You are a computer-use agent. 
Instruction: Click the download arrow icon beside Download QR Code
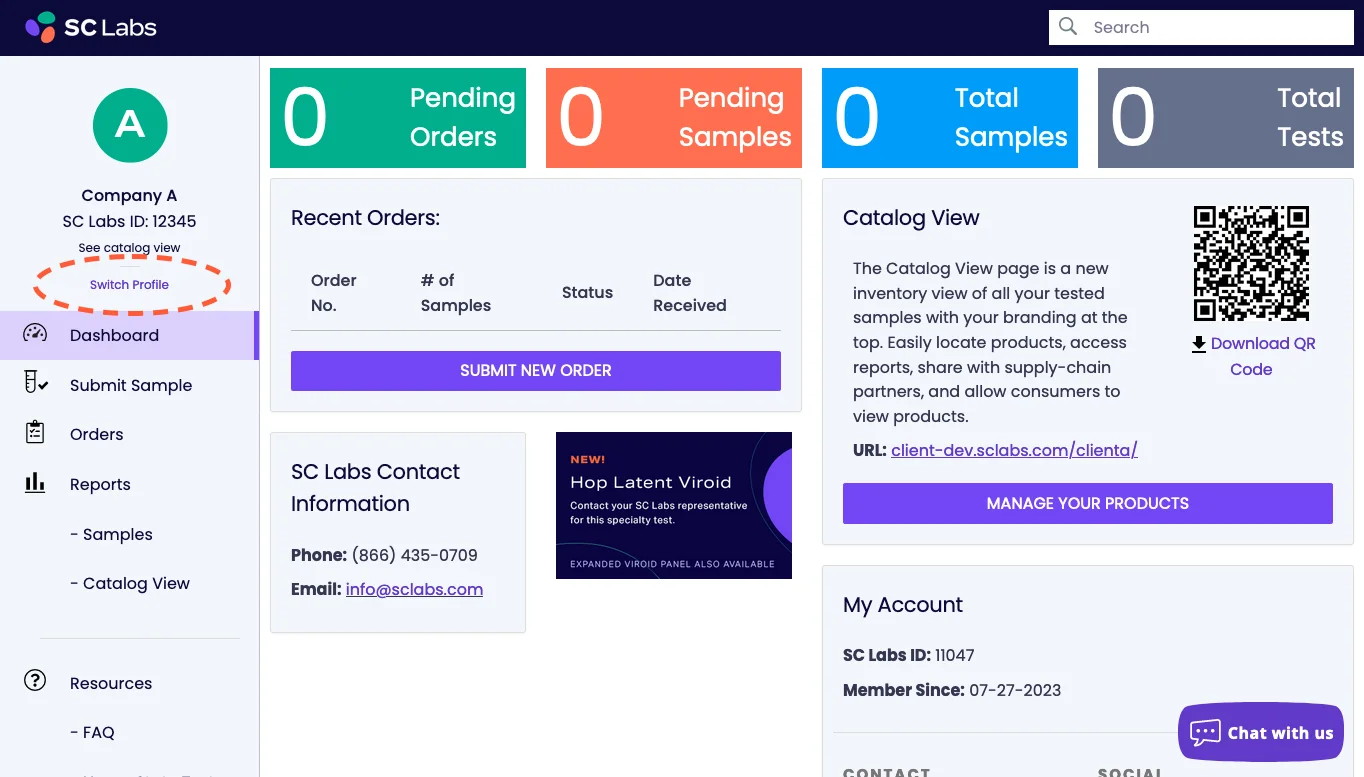click(1198, 344)
